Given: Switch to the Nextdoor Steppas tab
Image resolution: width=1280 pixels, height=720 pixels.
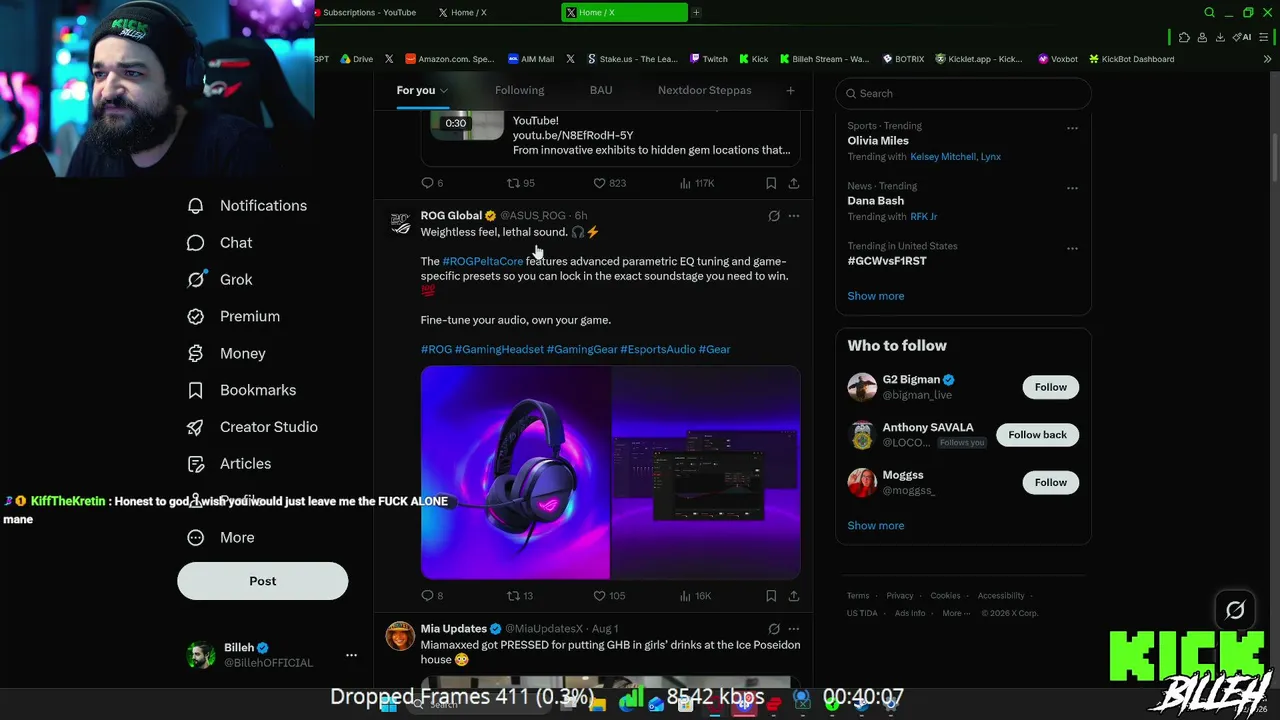Looking at the screenshot, I should 704,91.
